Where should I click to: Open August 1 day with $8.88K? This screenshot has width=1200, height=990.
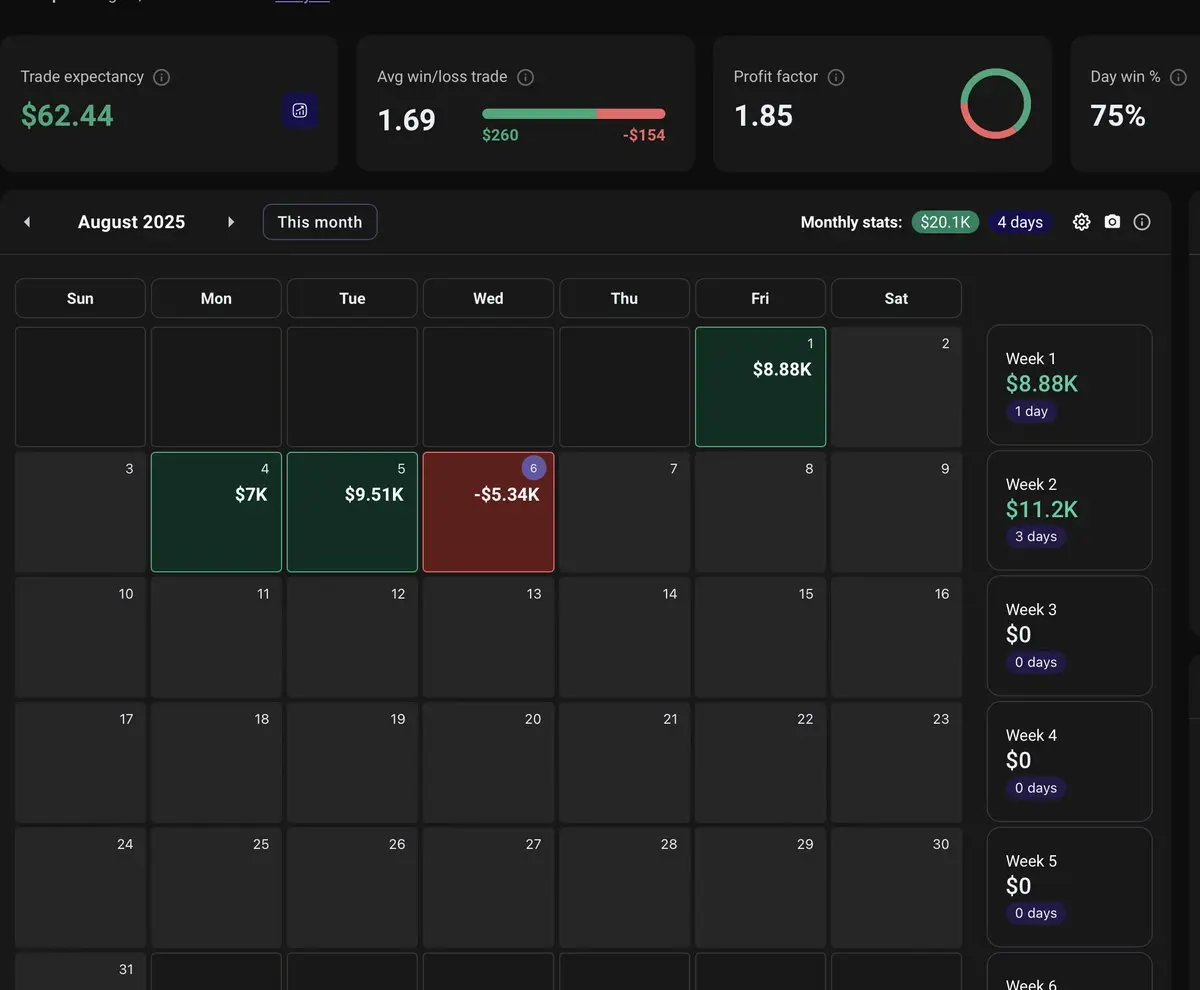tap(760, 387)
